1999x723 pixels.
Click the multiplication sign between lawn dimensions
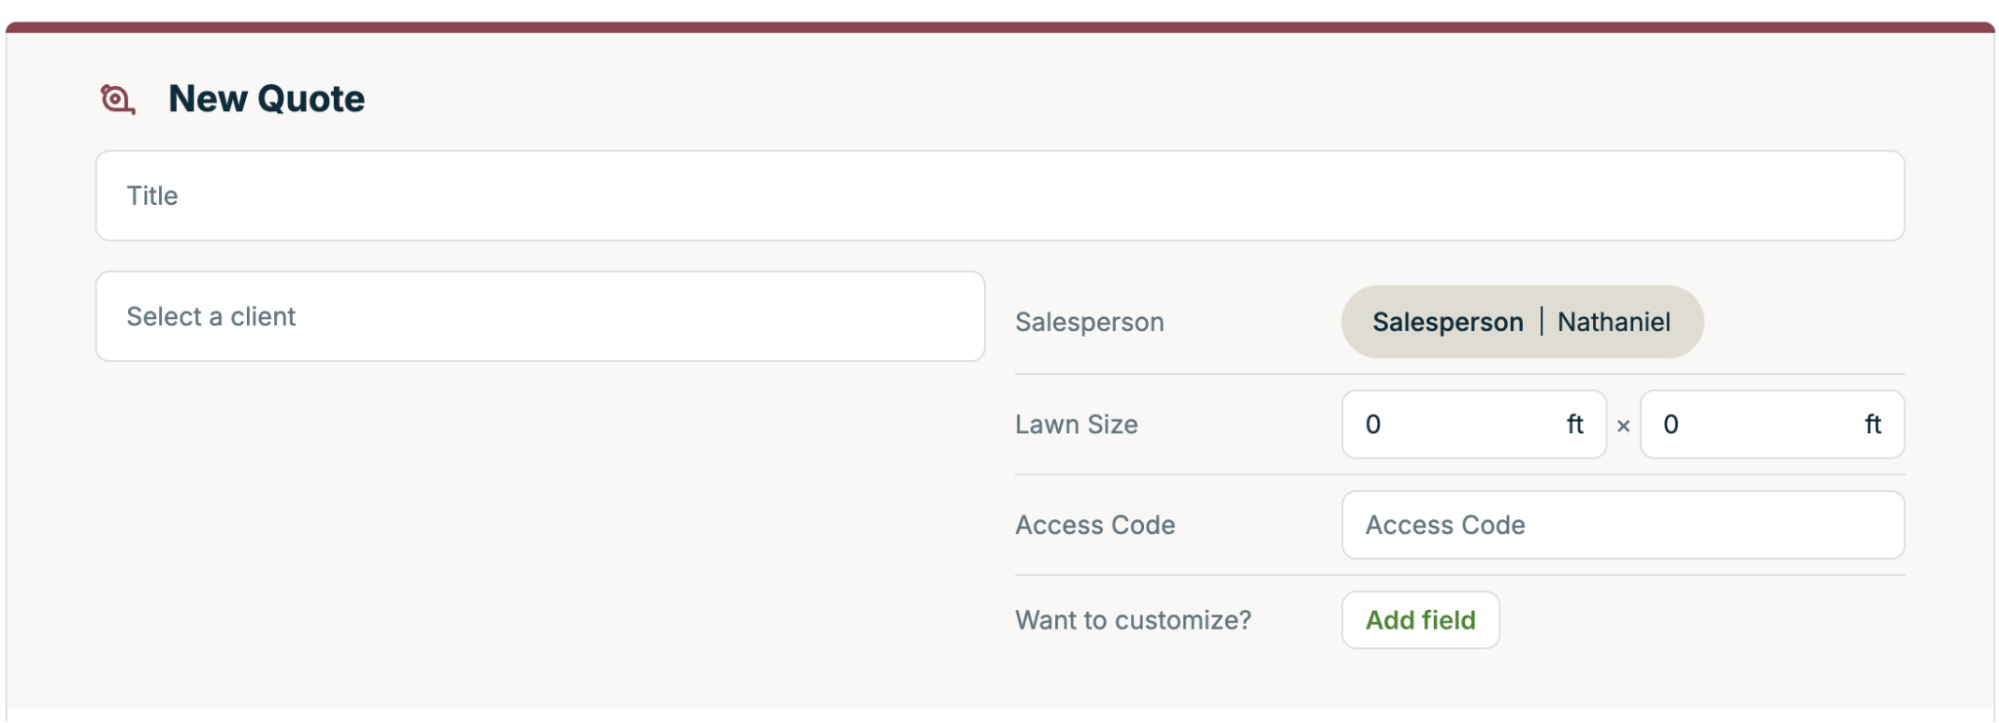coord(1623,426)
